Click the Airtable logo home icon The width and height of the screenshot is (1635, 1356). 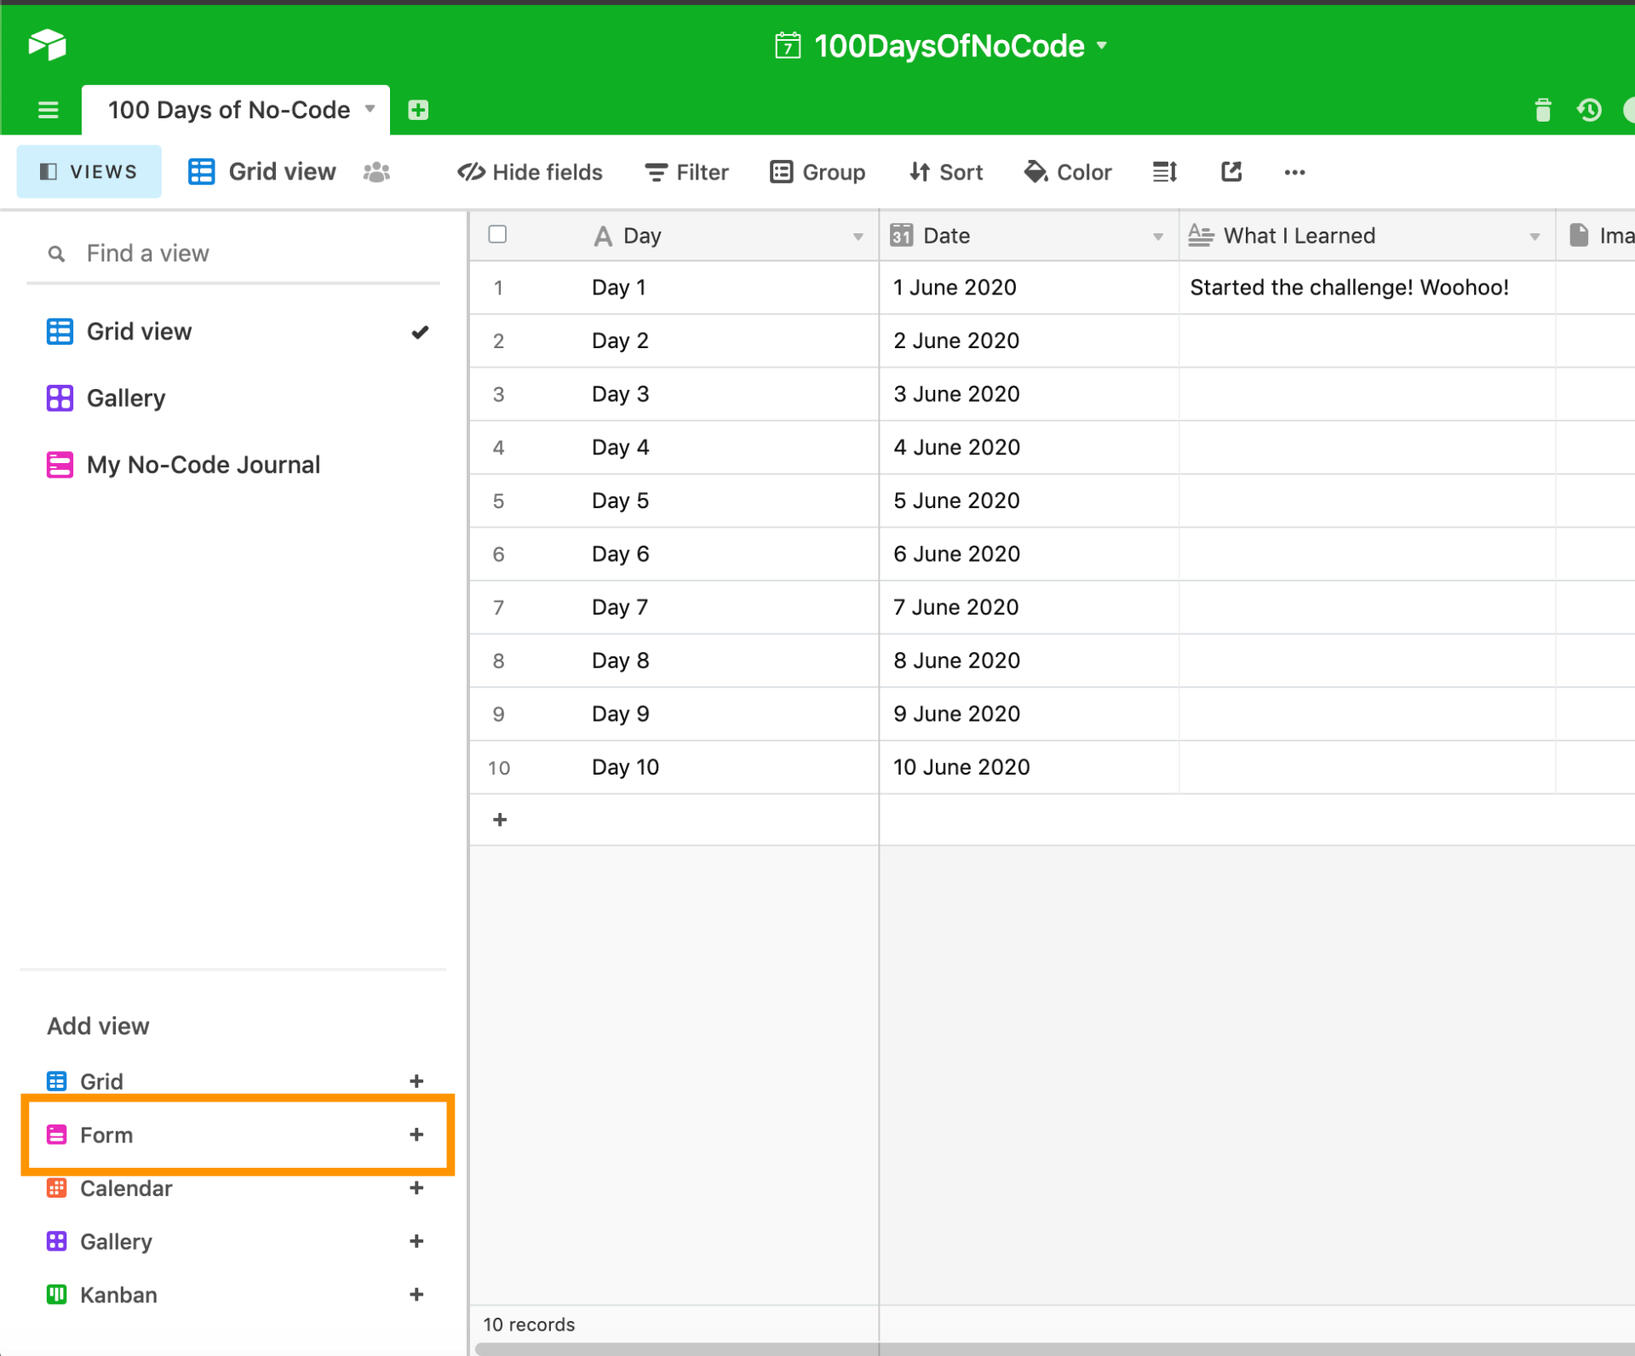pos(47,45)
